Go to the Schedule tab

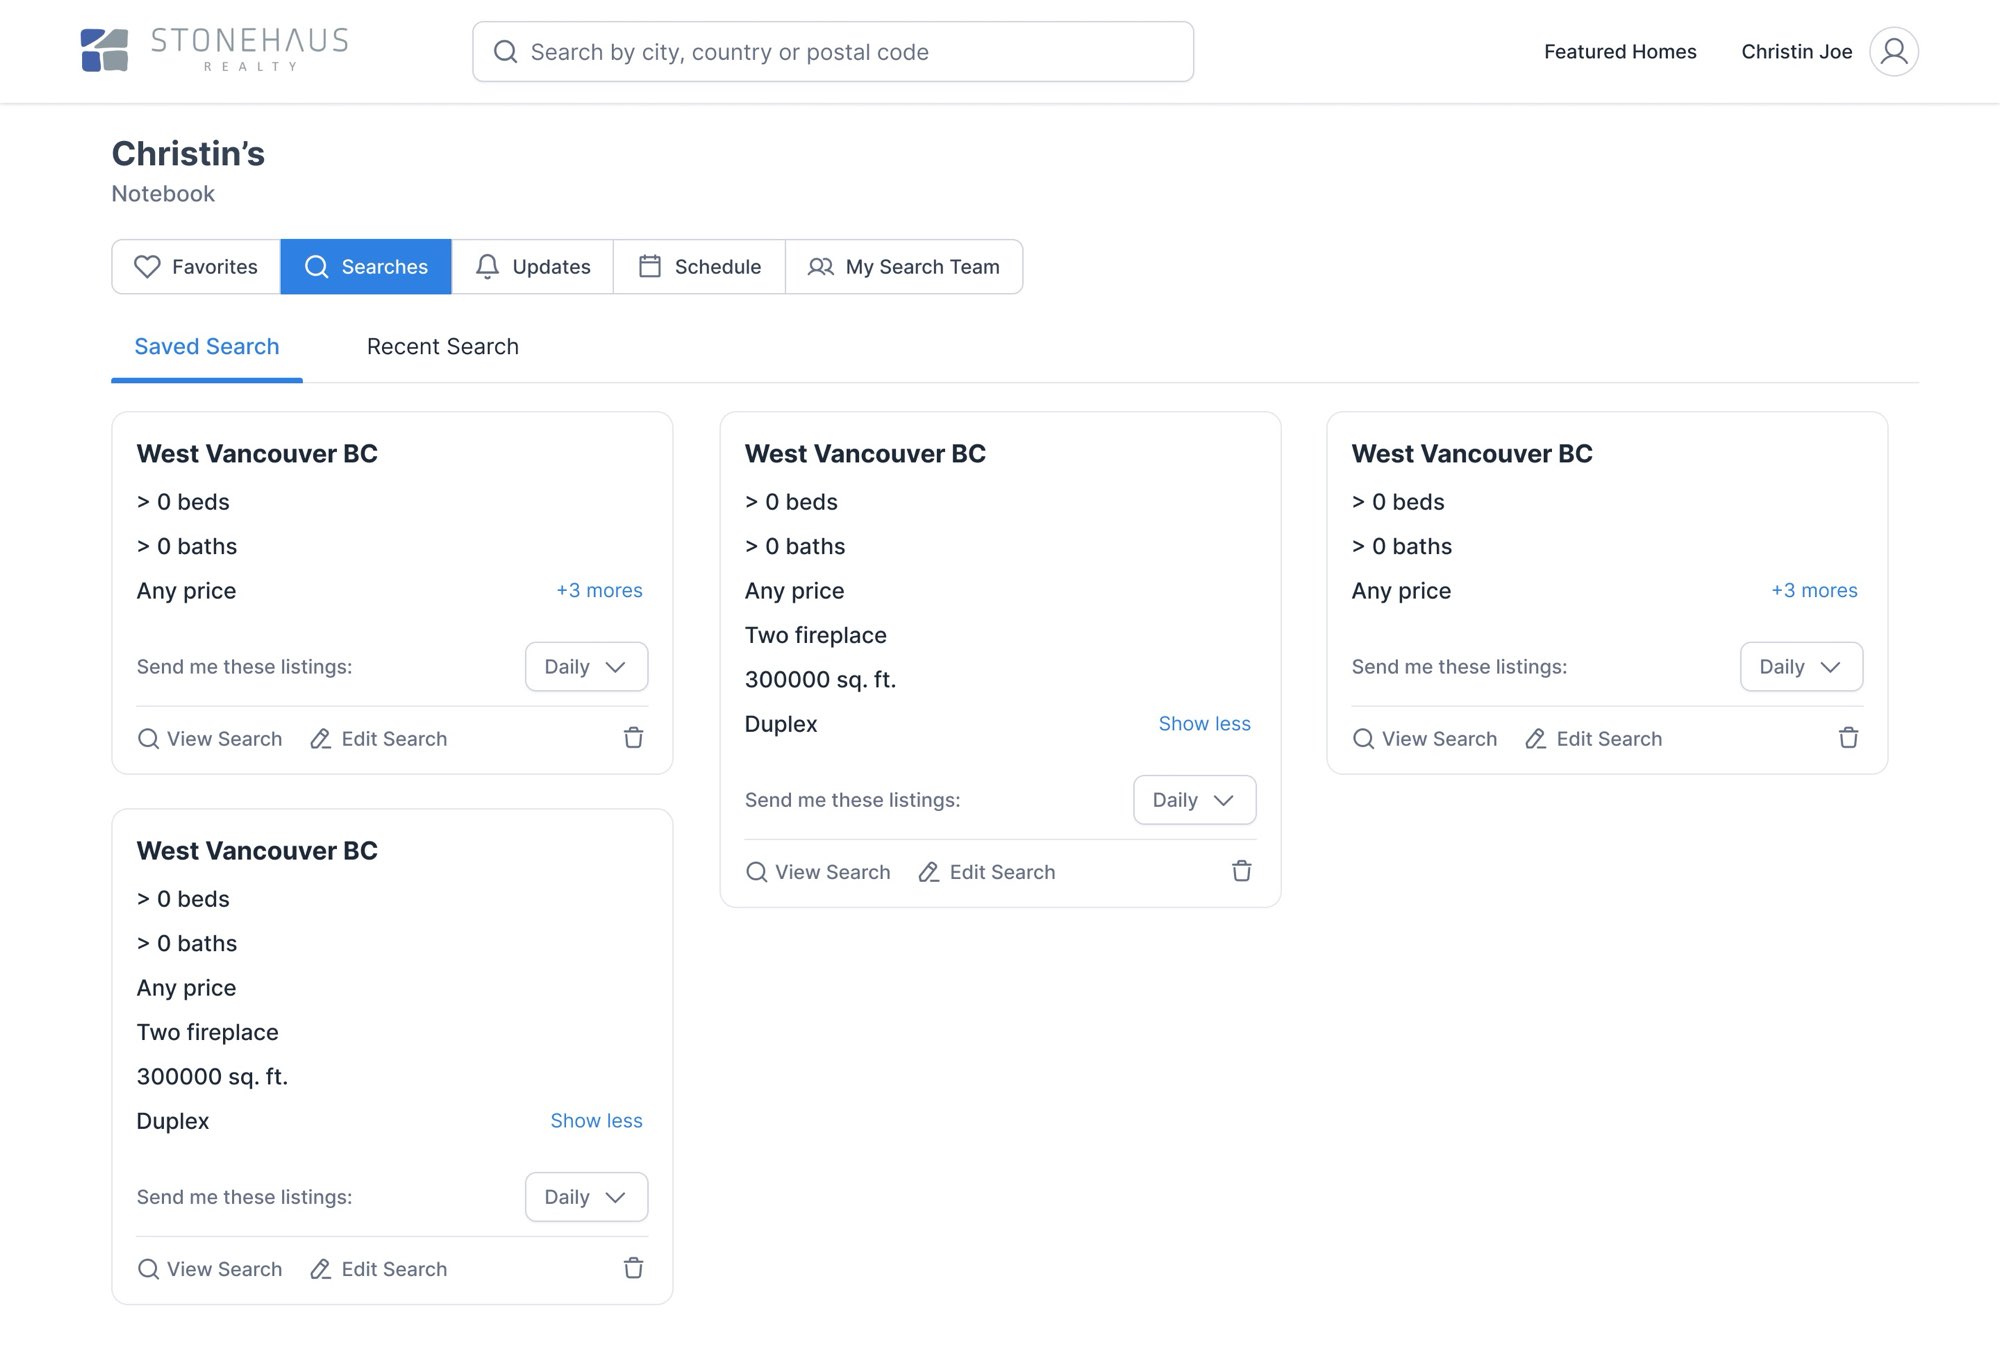(x=699, y=267)
